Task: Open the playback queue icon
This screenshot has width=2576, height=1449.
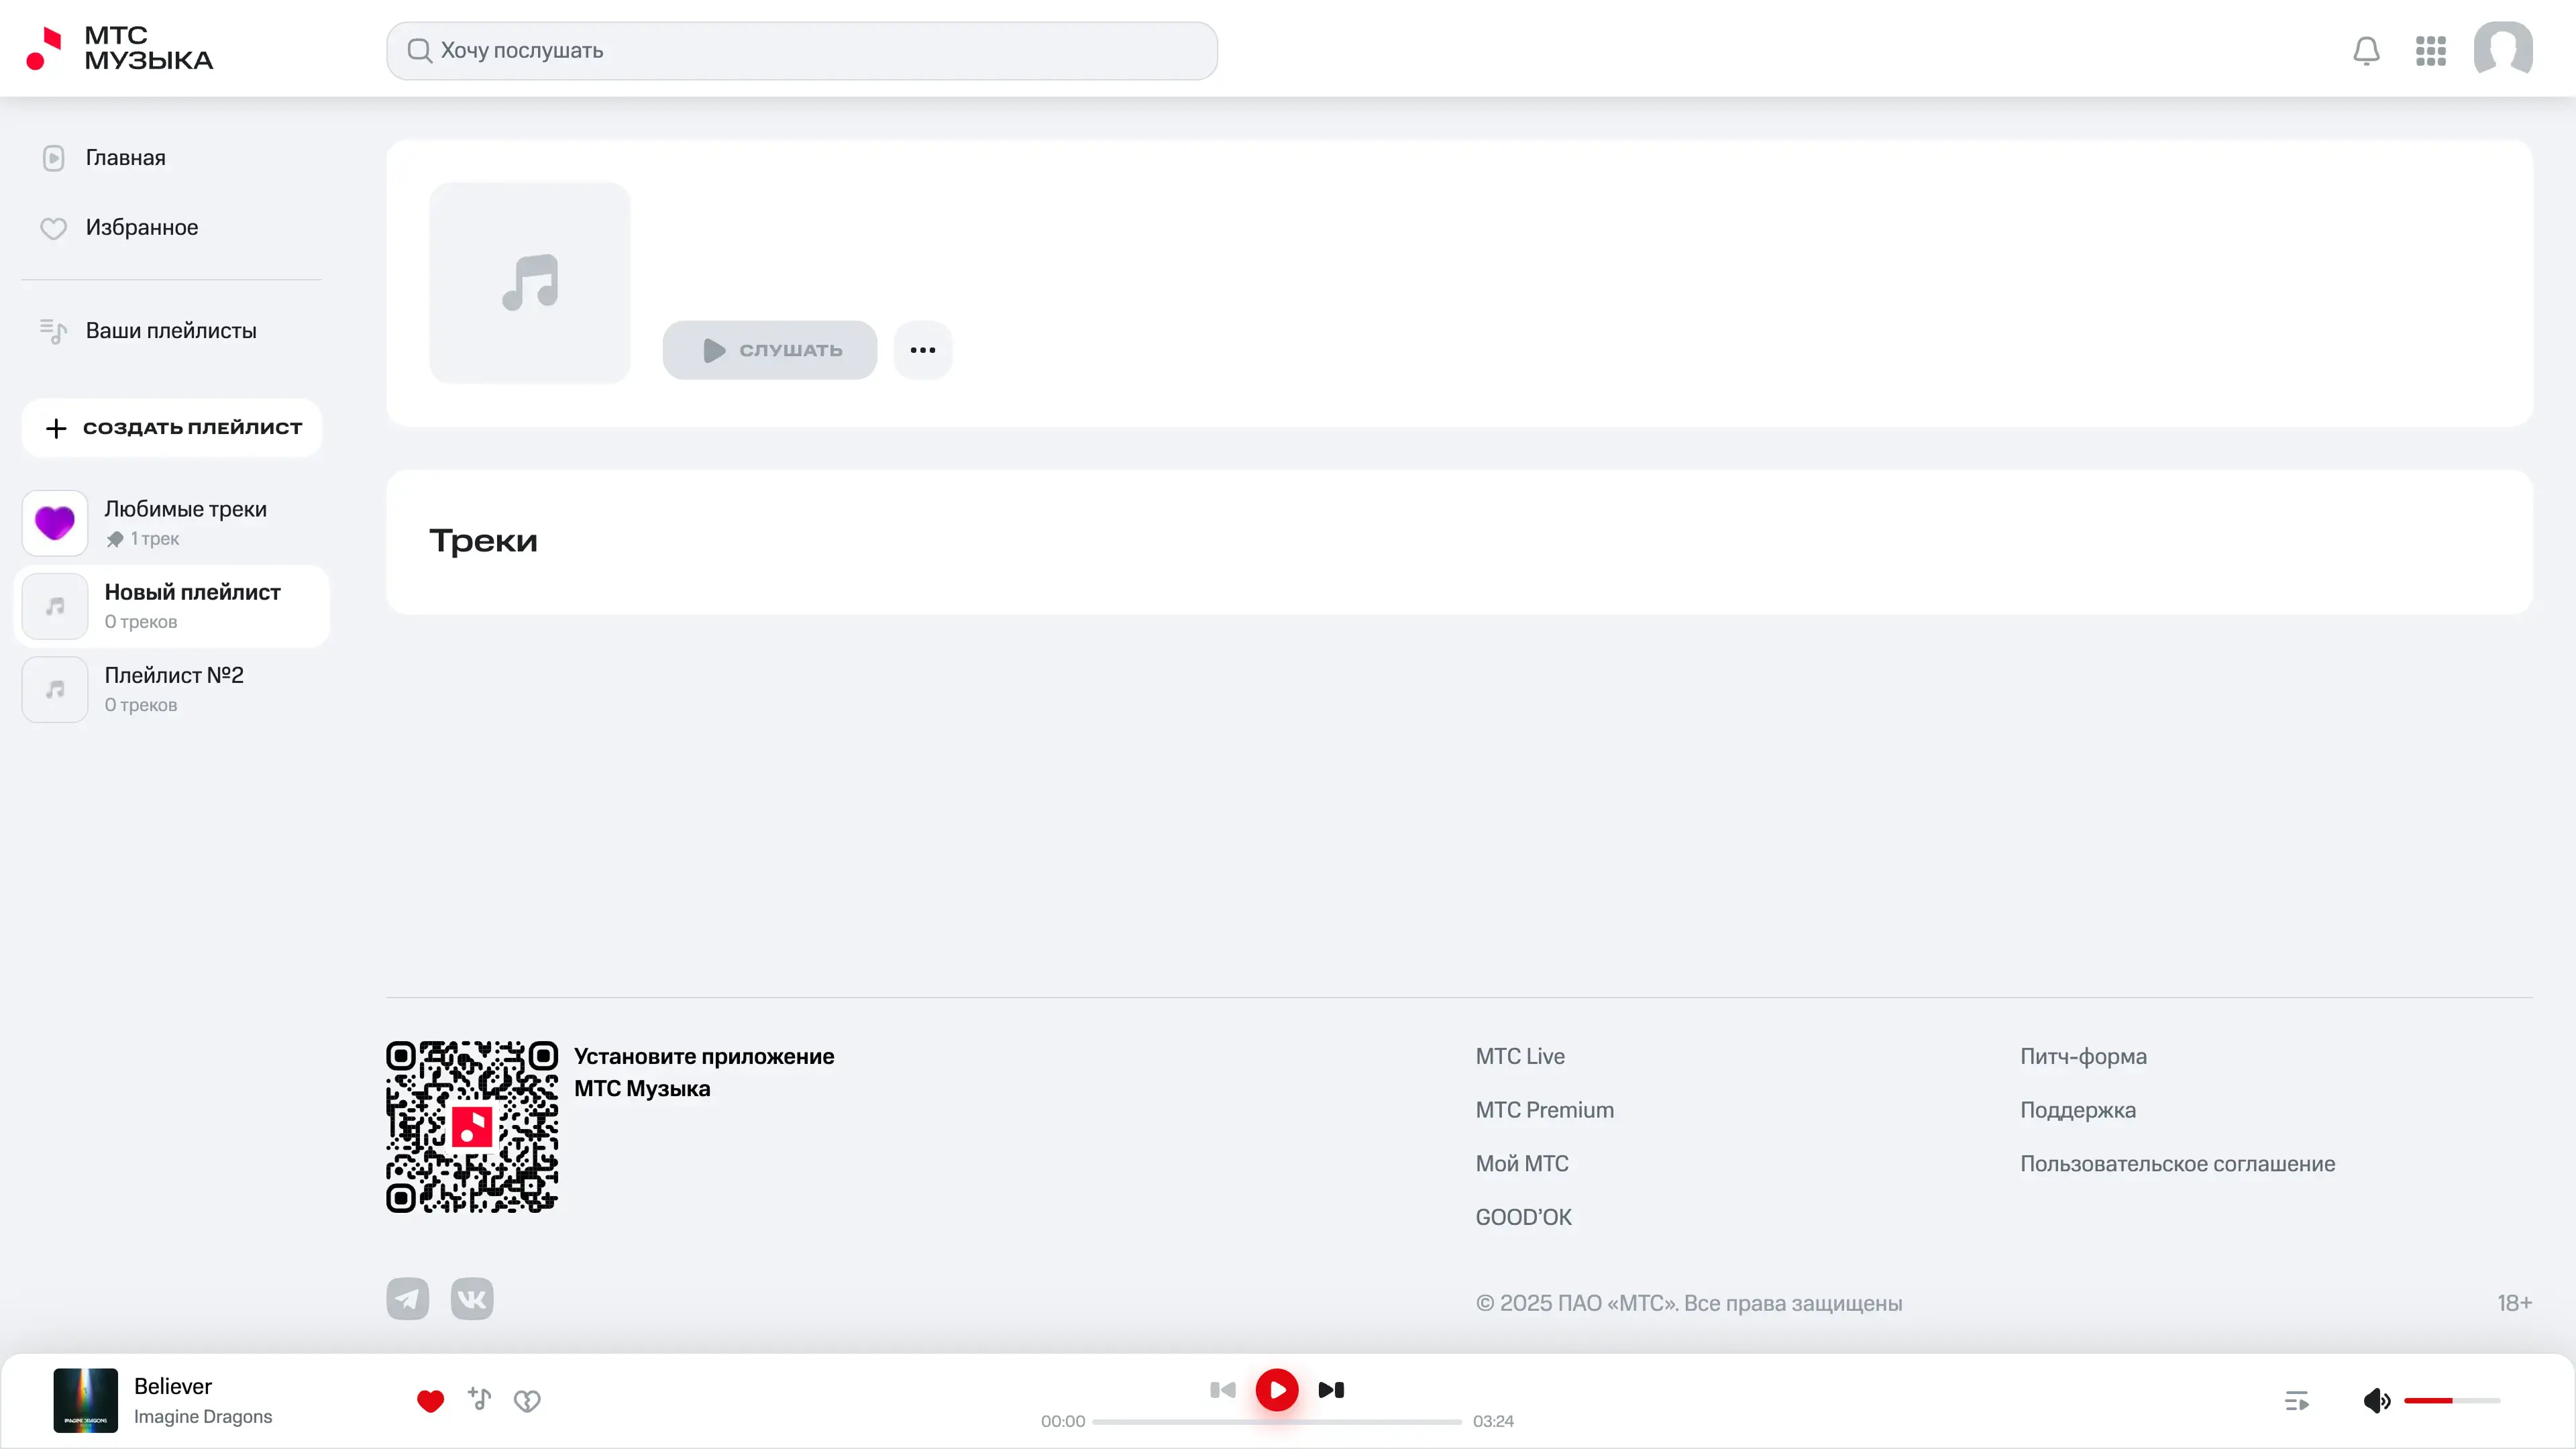Action: (2297, 1400)
